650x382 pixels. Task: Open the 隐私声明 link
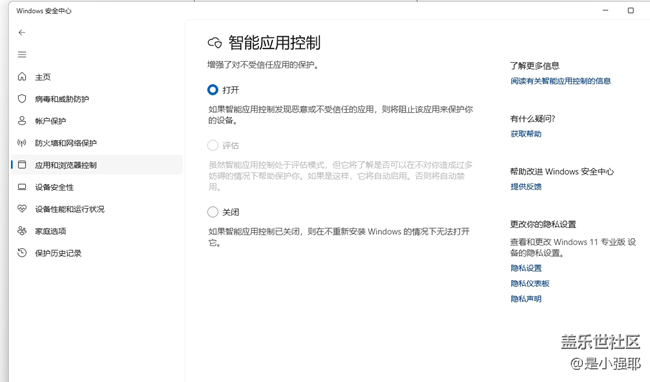pyautogui.click(x=526, y=299)
